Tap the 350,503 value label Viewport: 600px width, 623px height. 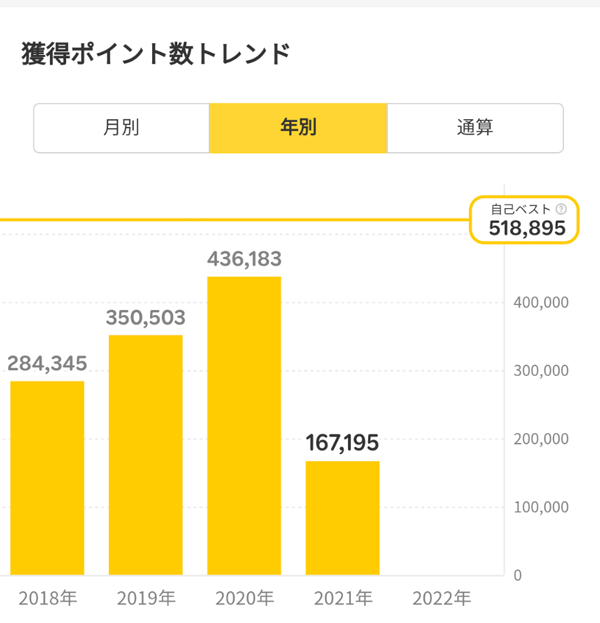[146, 317]
